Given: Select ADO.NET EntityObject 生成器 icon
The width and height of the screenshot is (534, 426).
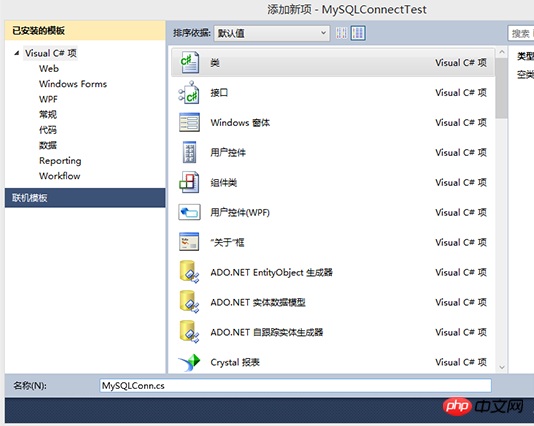Looking at the screenshot, I should coord(189,272).
